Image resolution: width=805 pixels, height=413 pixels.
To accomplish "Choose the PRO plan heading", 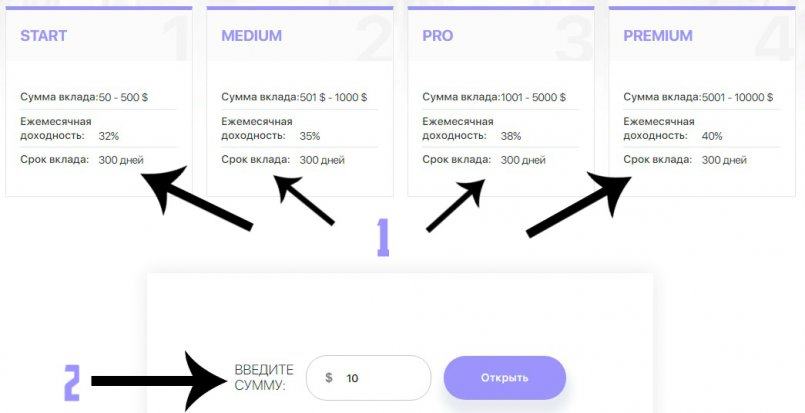I will [437, 35].
